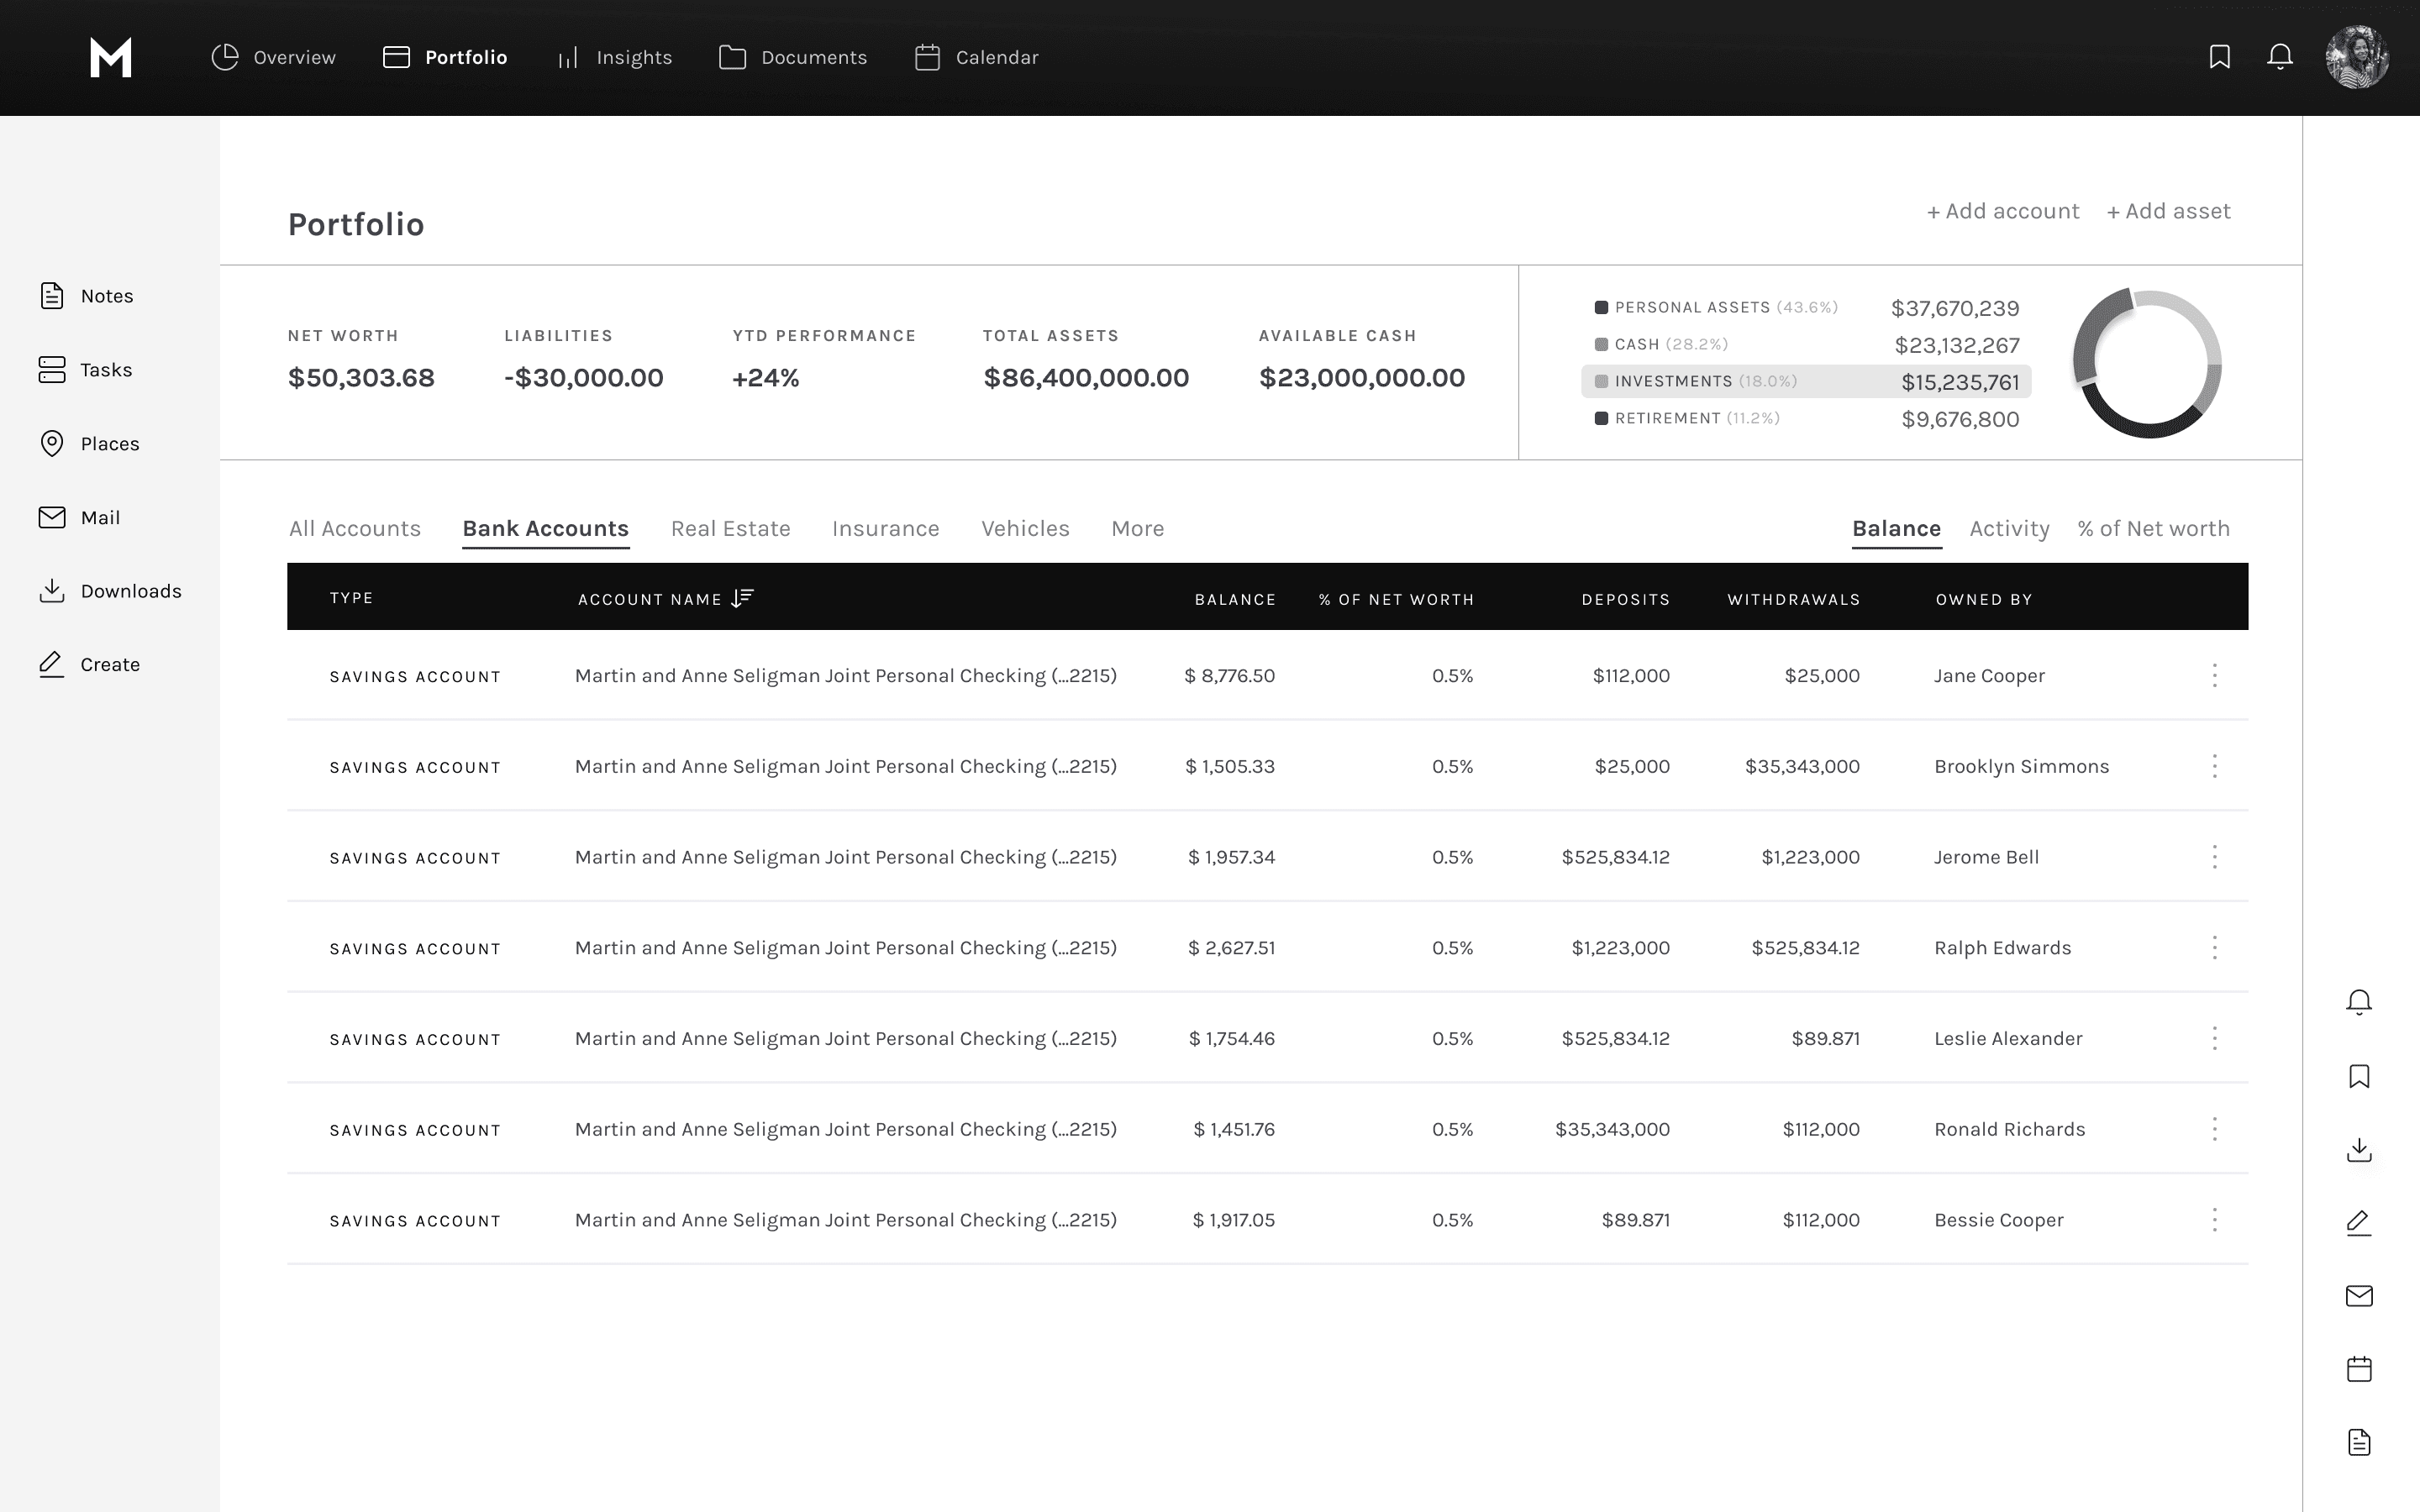Click the user profile avatar
The width and height of the screenshot is (2420, 1512).
(2357, 57)
